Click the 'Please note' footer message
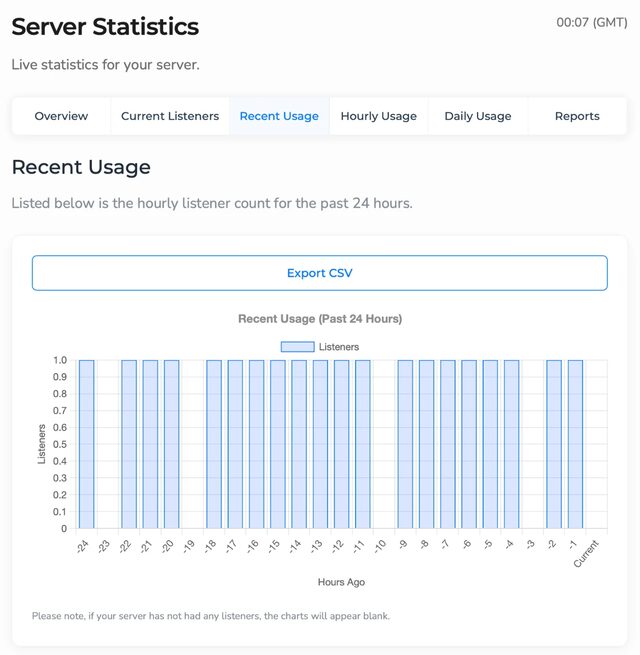The height and width of the screenshot is (655, 640). point(211,616)
